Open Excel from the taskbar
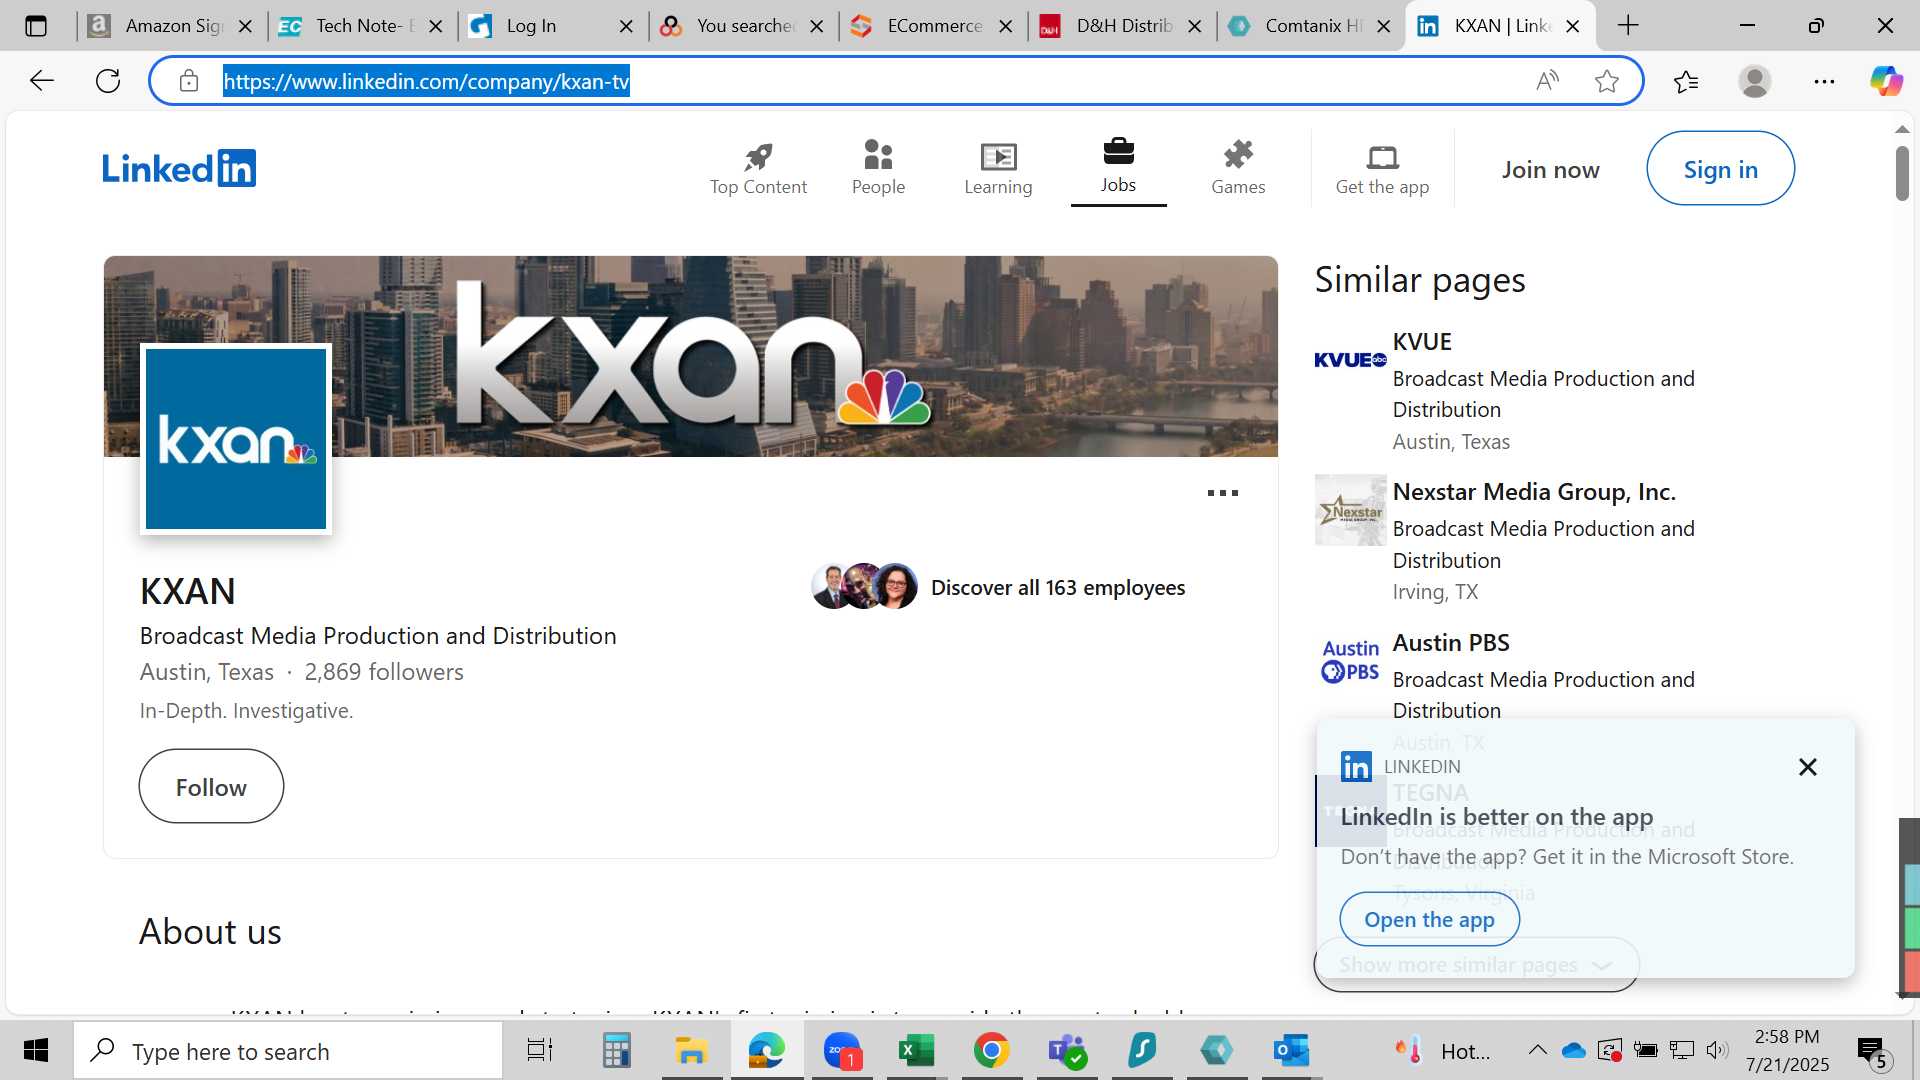This screenshot has height=1080, width=1920. pos(916,1050)
